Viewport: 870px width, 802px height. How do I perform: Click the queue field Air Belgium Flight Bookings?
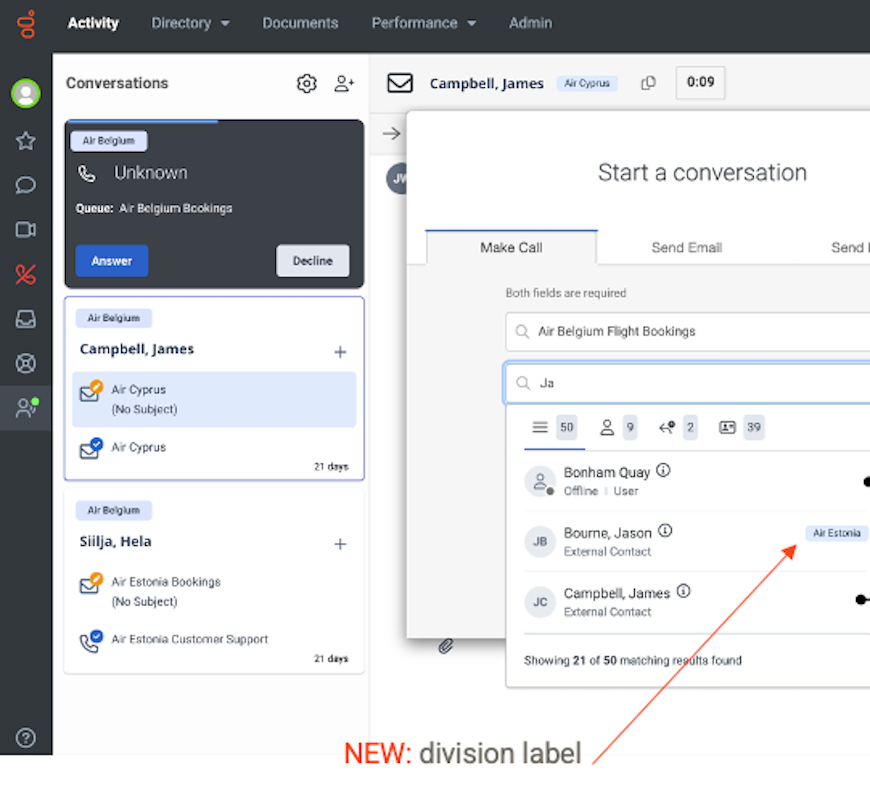click(x=690, y=331)
